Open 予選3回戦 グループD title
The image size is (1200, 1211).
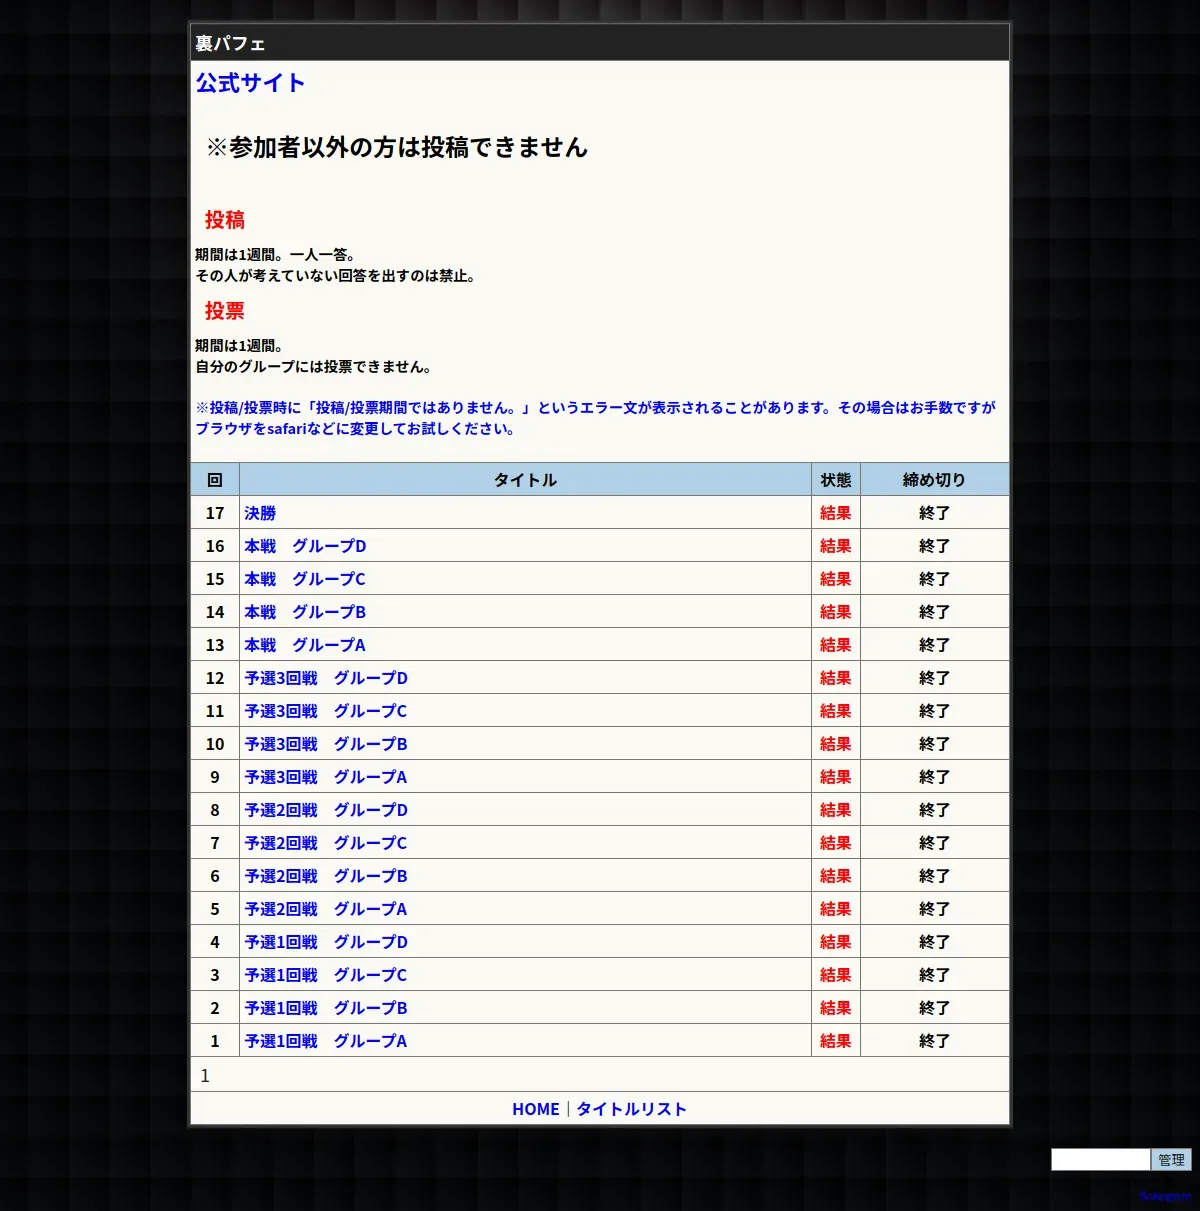pos(326,678)
